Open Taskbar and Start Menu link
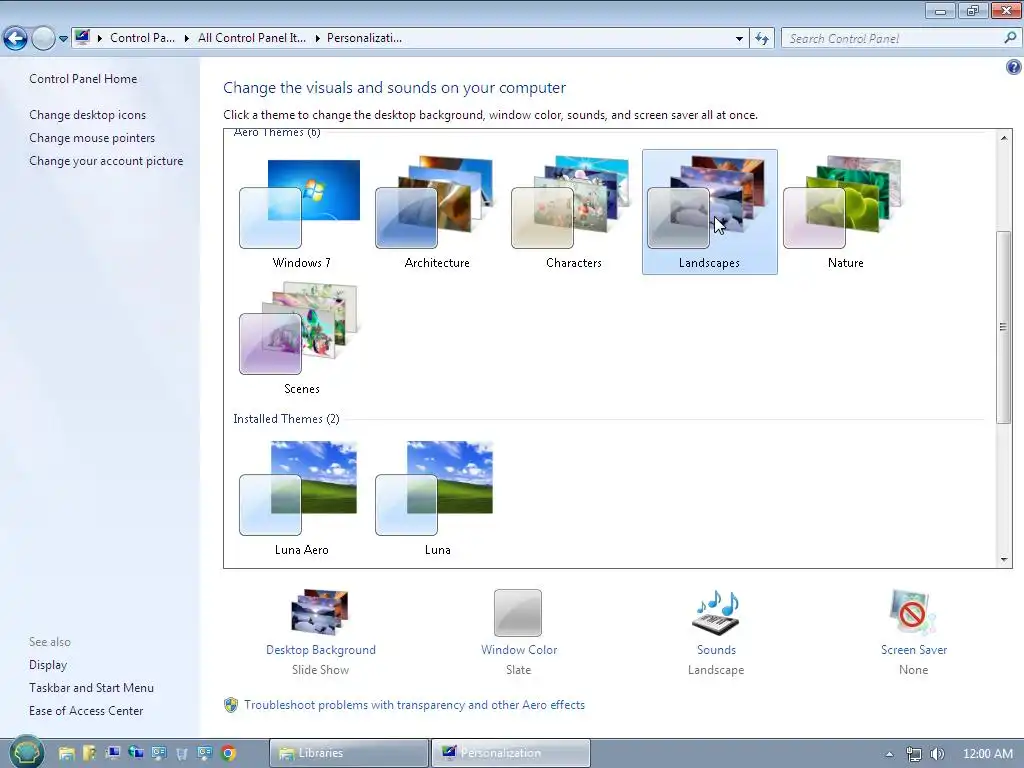Viewport: 1024px width, 768px height. pyautogui.click(x=91, y=688)
